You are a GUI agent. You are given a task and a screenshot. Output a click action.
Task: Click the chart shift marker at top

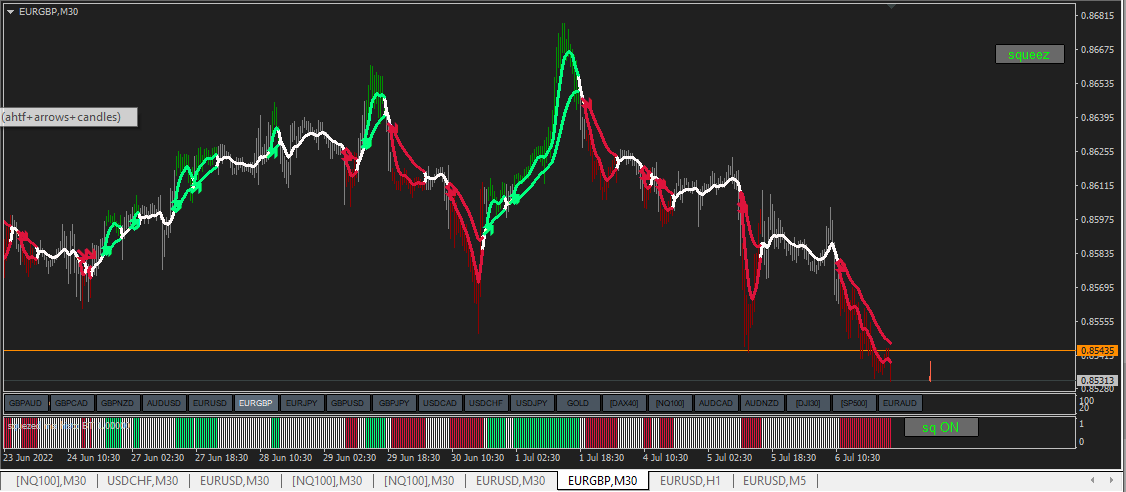(891, 6)
